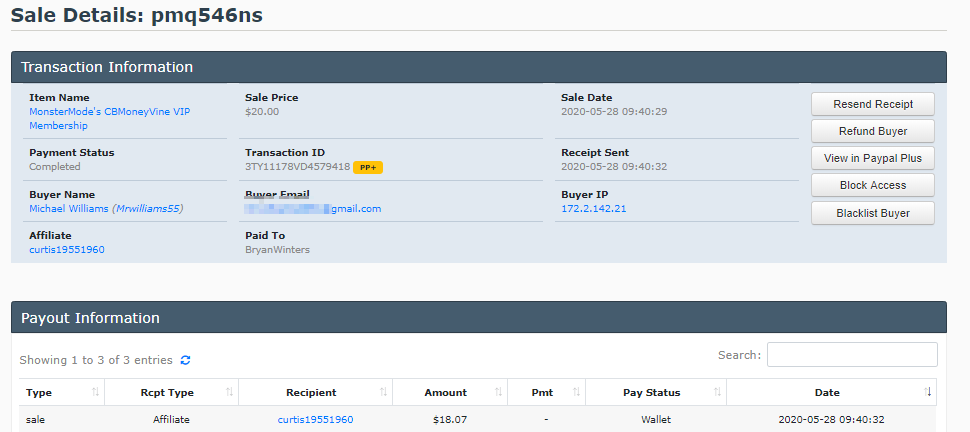The image size is (970, 432).
Task: Focus the payout Search input field
Action: point(852,355)
